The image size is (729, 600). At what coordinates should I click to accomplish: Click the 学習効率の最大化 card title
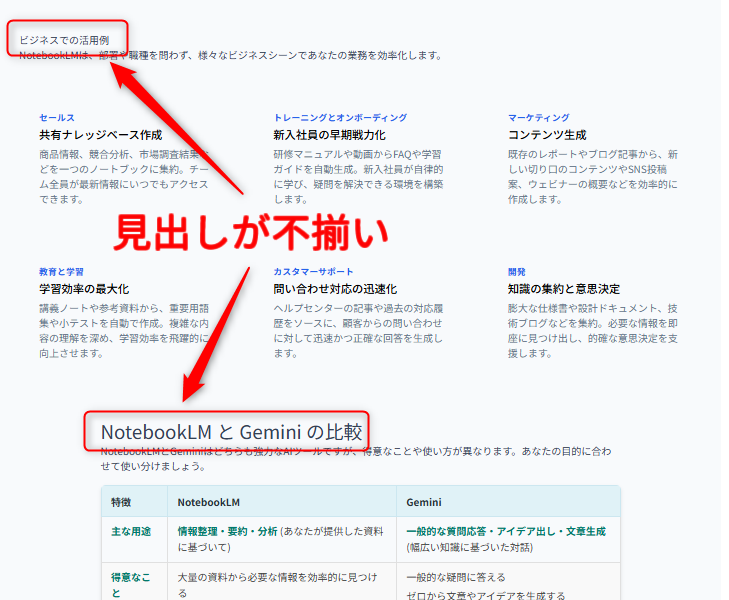click(84, 289)
